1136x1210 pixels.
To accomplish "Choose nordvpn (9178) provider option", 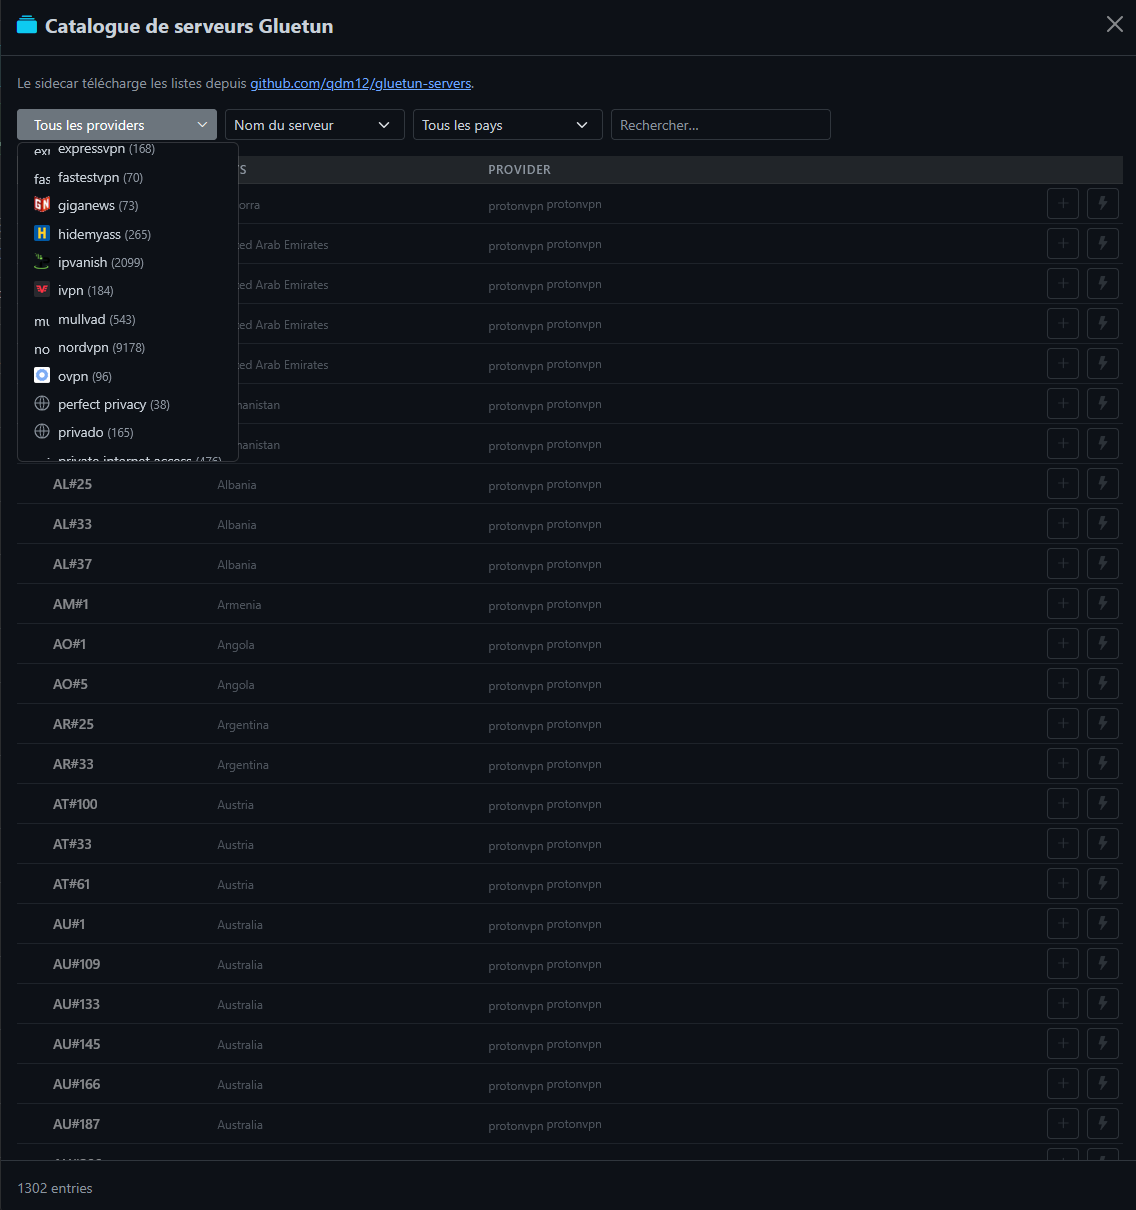I will click(128, 347).
